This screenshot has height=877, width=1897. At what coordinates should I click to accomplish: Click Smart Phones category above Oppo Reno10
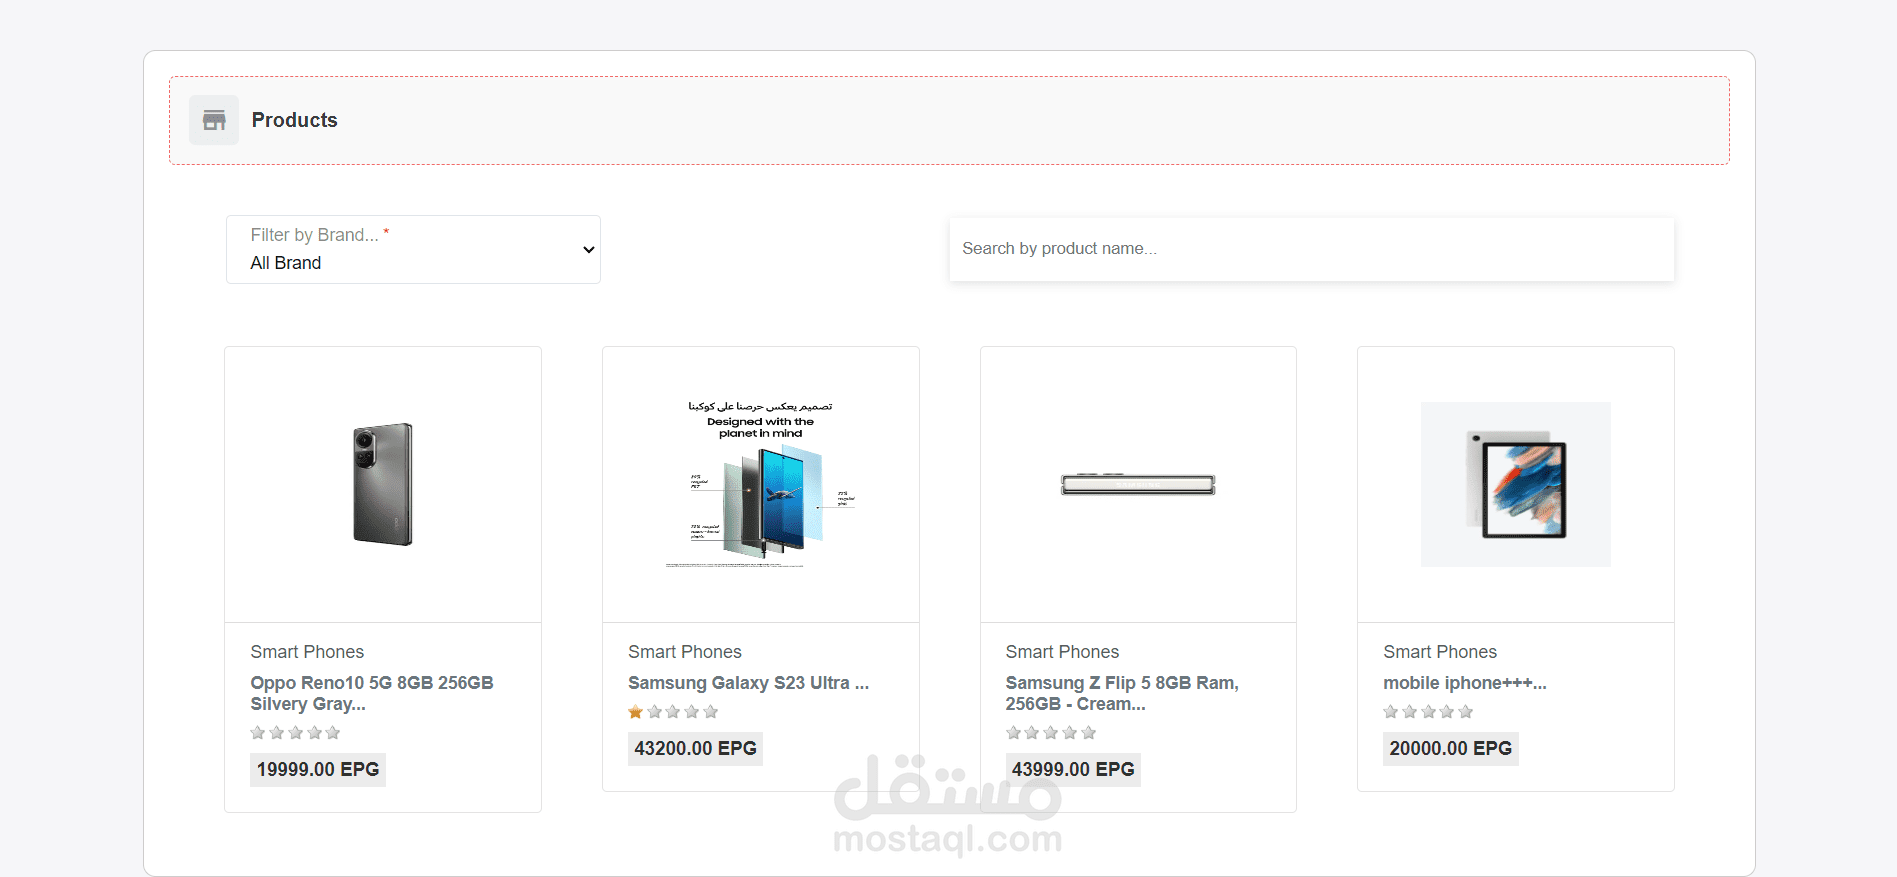tap(307, 652)
